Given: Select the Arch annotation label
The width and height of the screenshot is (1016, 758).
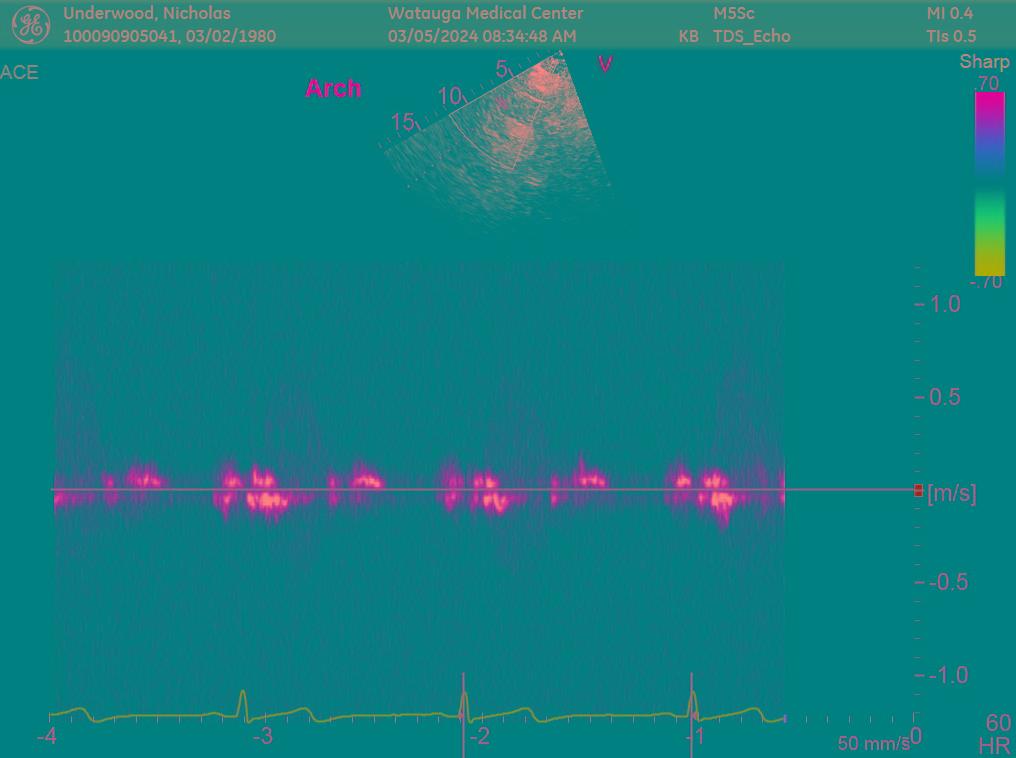Looking at the screenshot, I should point(333,88).
